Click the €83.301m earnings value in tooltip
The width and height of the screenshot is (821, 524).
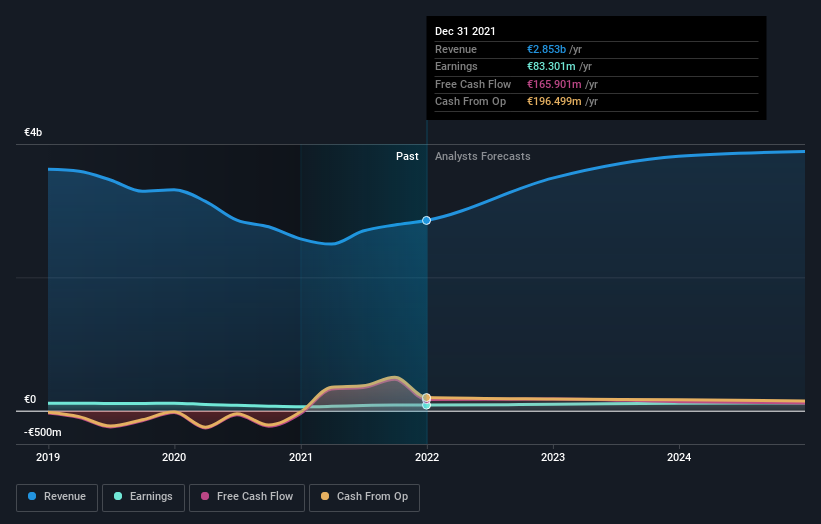point(551,66)
